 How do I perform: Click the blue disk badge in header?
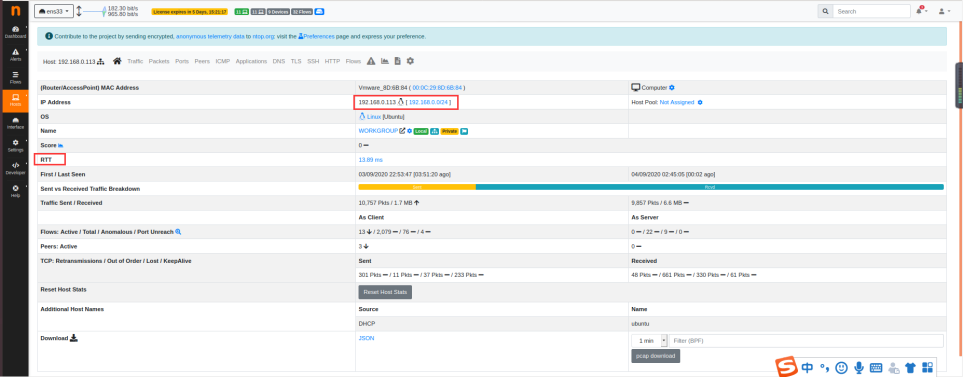tap(319, 11)
